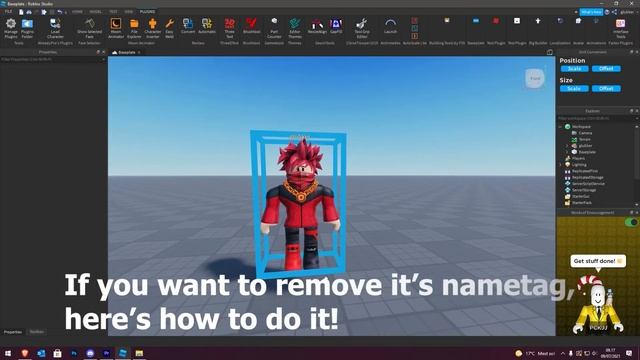Open the Character Inserter plugin

[153, 28]
